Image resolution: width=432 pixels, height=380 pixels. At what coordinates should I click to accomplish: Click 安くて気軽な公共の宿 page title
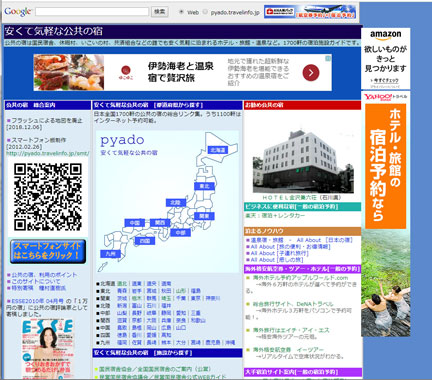[x=53, y=31]
